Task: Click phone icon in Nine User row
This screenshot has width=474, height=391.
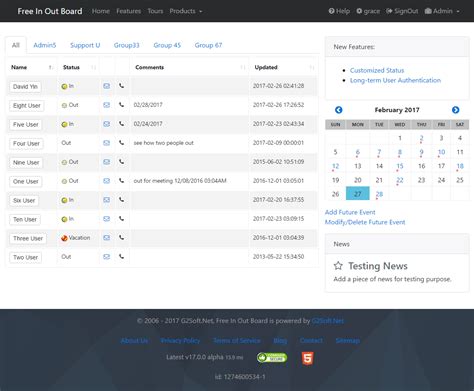Action: pyautogui.click(x=121, y=162)
